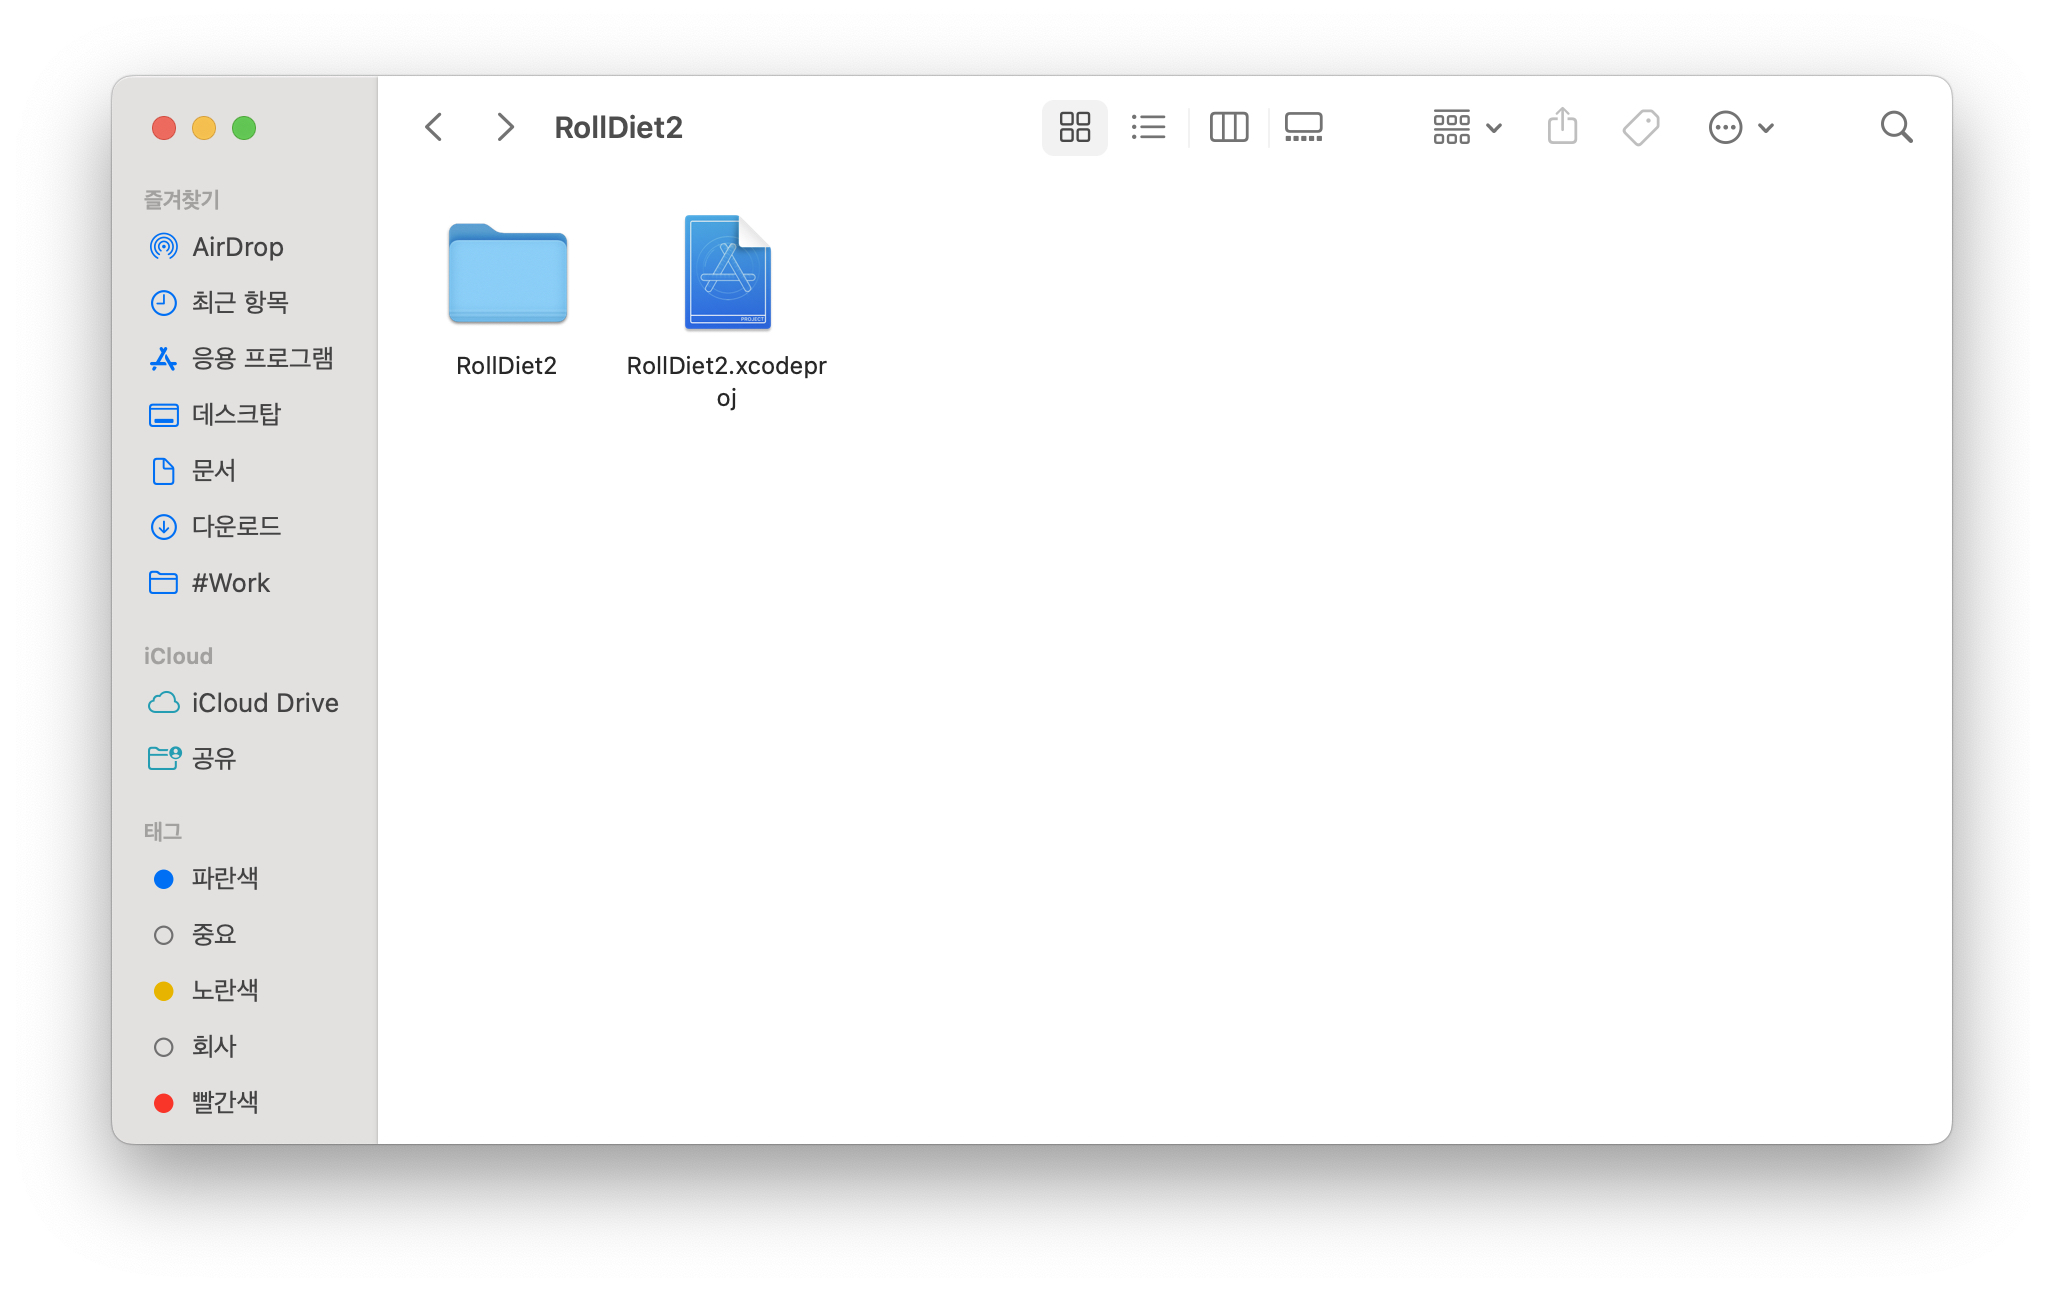Switch to column view
This screenshot has height=1292, width=2064.
point(1228,127)
